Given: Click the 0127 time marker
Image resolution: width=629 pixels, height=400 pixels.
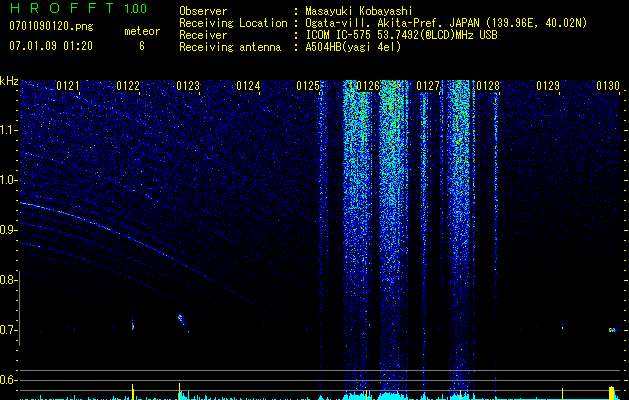Looking at the screenshot, I should coord(428,86).
